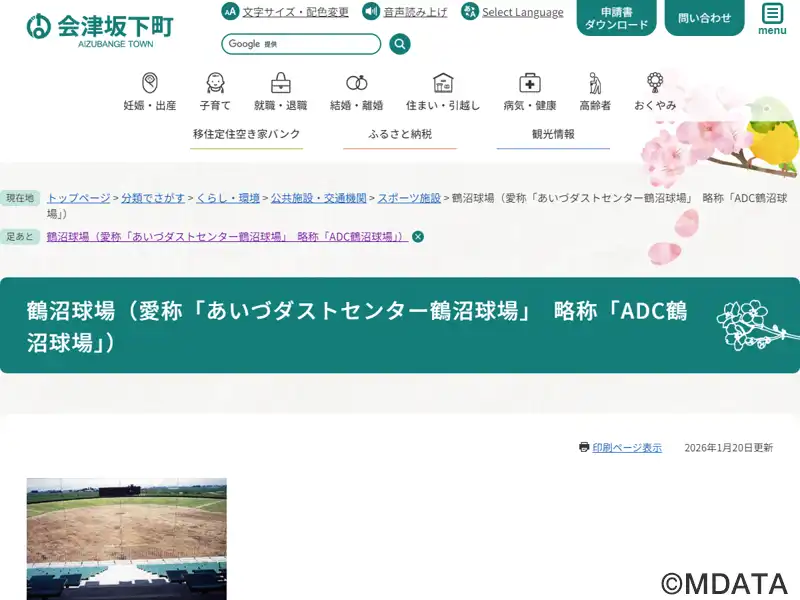Click the printer icon
Viewport: 800px width, 600px height.
584,447
